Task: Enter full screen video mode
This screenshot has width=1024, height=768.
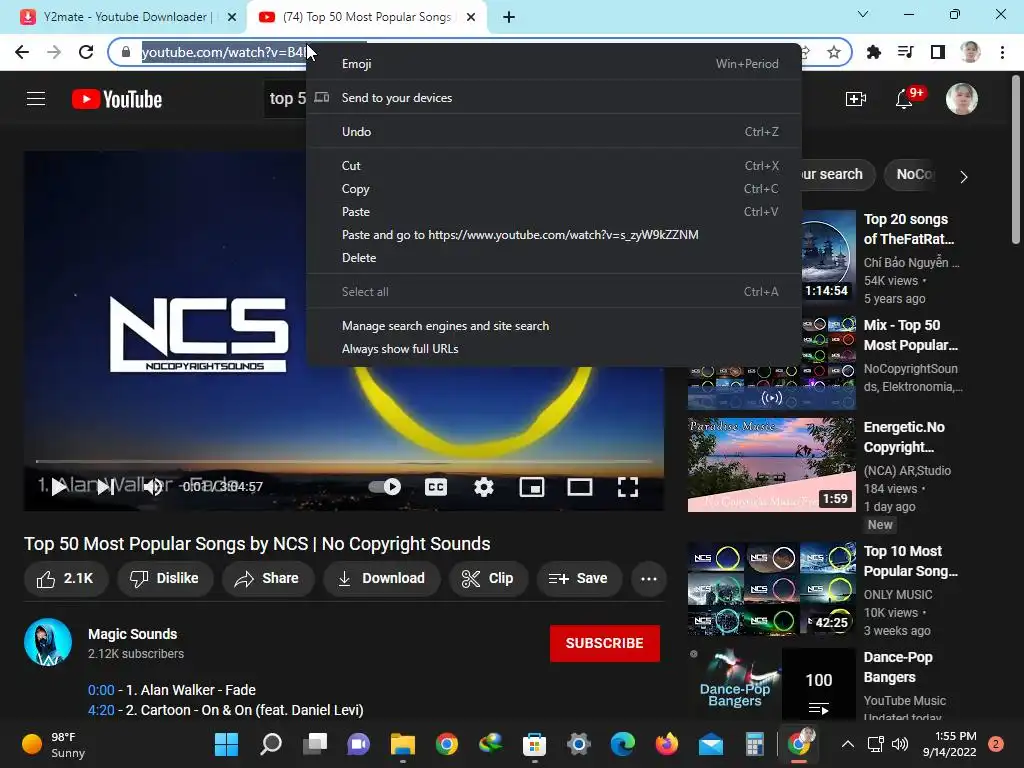Action: tap(628, 487)
